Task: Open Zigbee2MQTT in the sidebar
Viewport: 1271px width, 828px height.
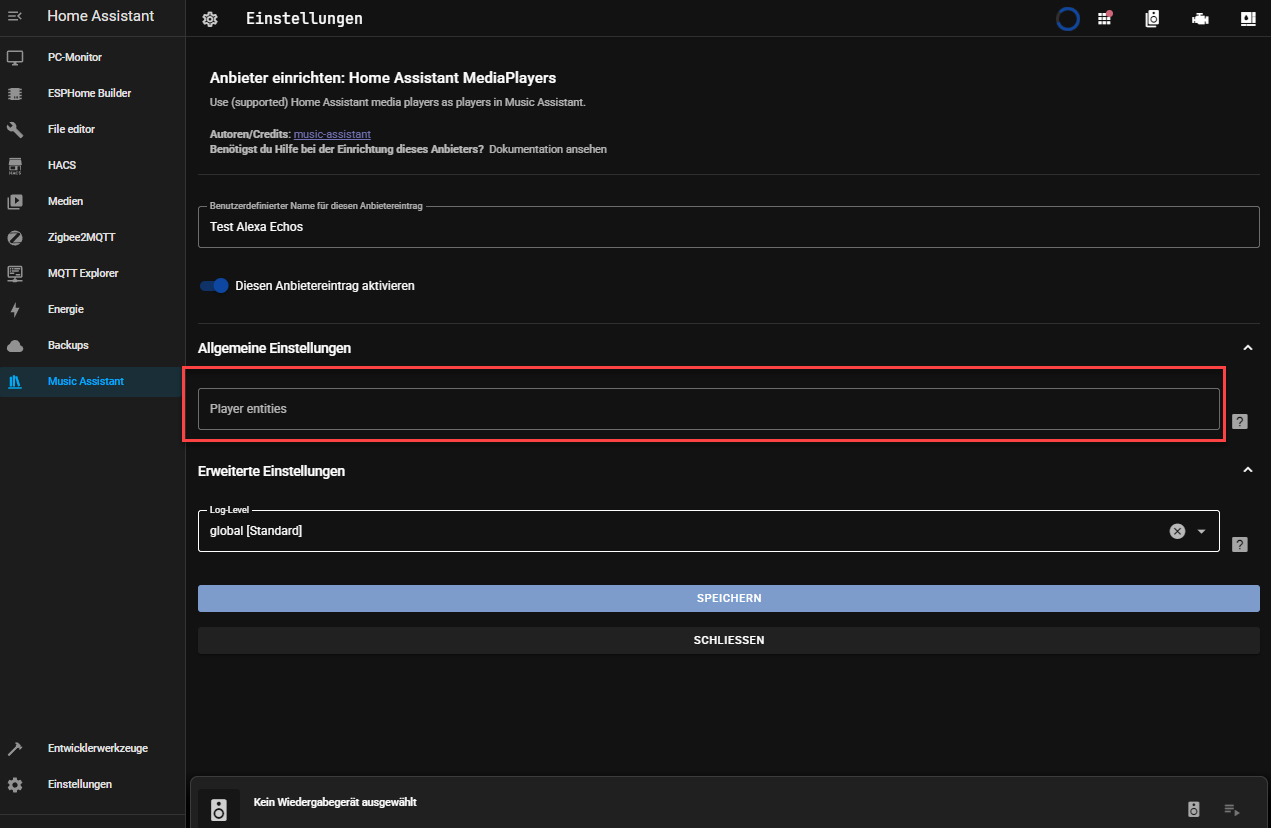Action: tap(82, 237)
